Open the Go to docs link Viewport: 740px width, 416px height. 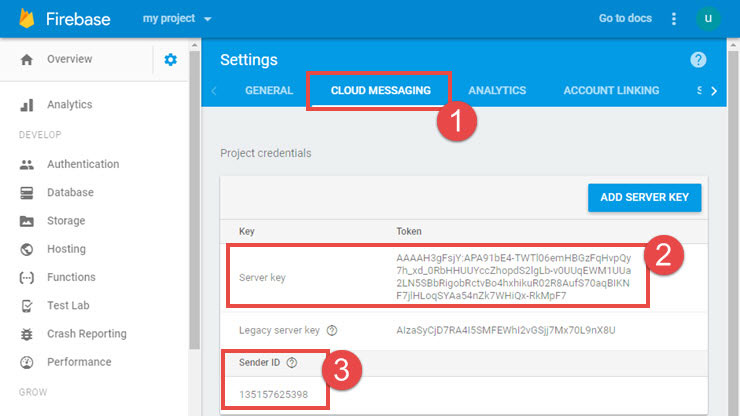click(625, 18)
